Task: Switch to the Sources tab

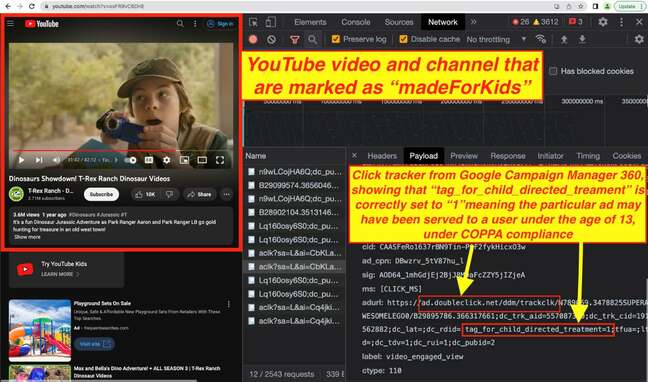Action: pos(399,22)
